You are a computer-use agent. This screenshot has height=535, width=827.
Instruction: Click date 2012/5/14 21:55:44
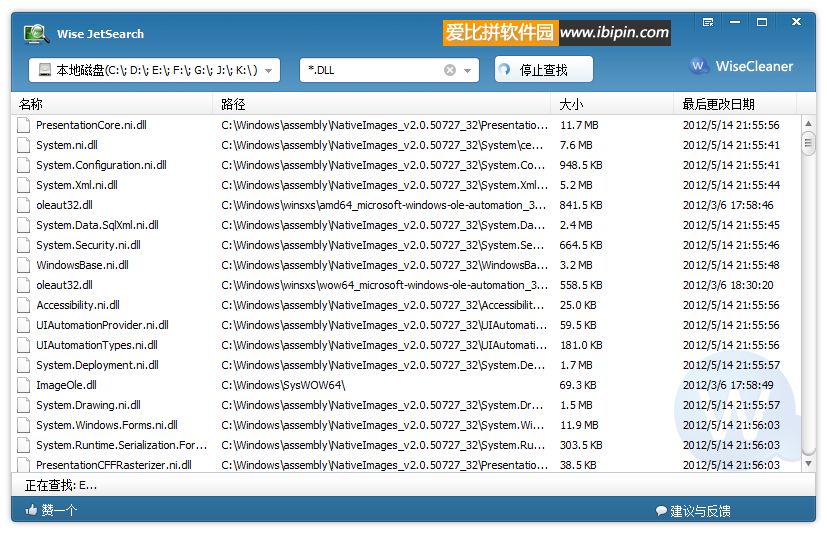pos(731,185)
